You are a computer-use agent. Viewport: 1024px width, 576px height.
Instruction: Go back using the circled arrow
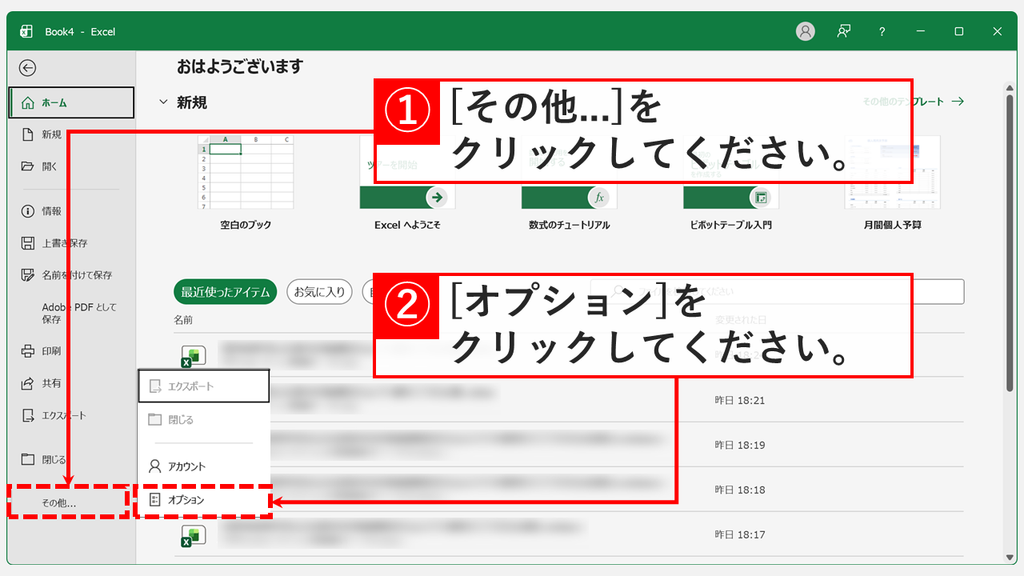click(27, 68)
